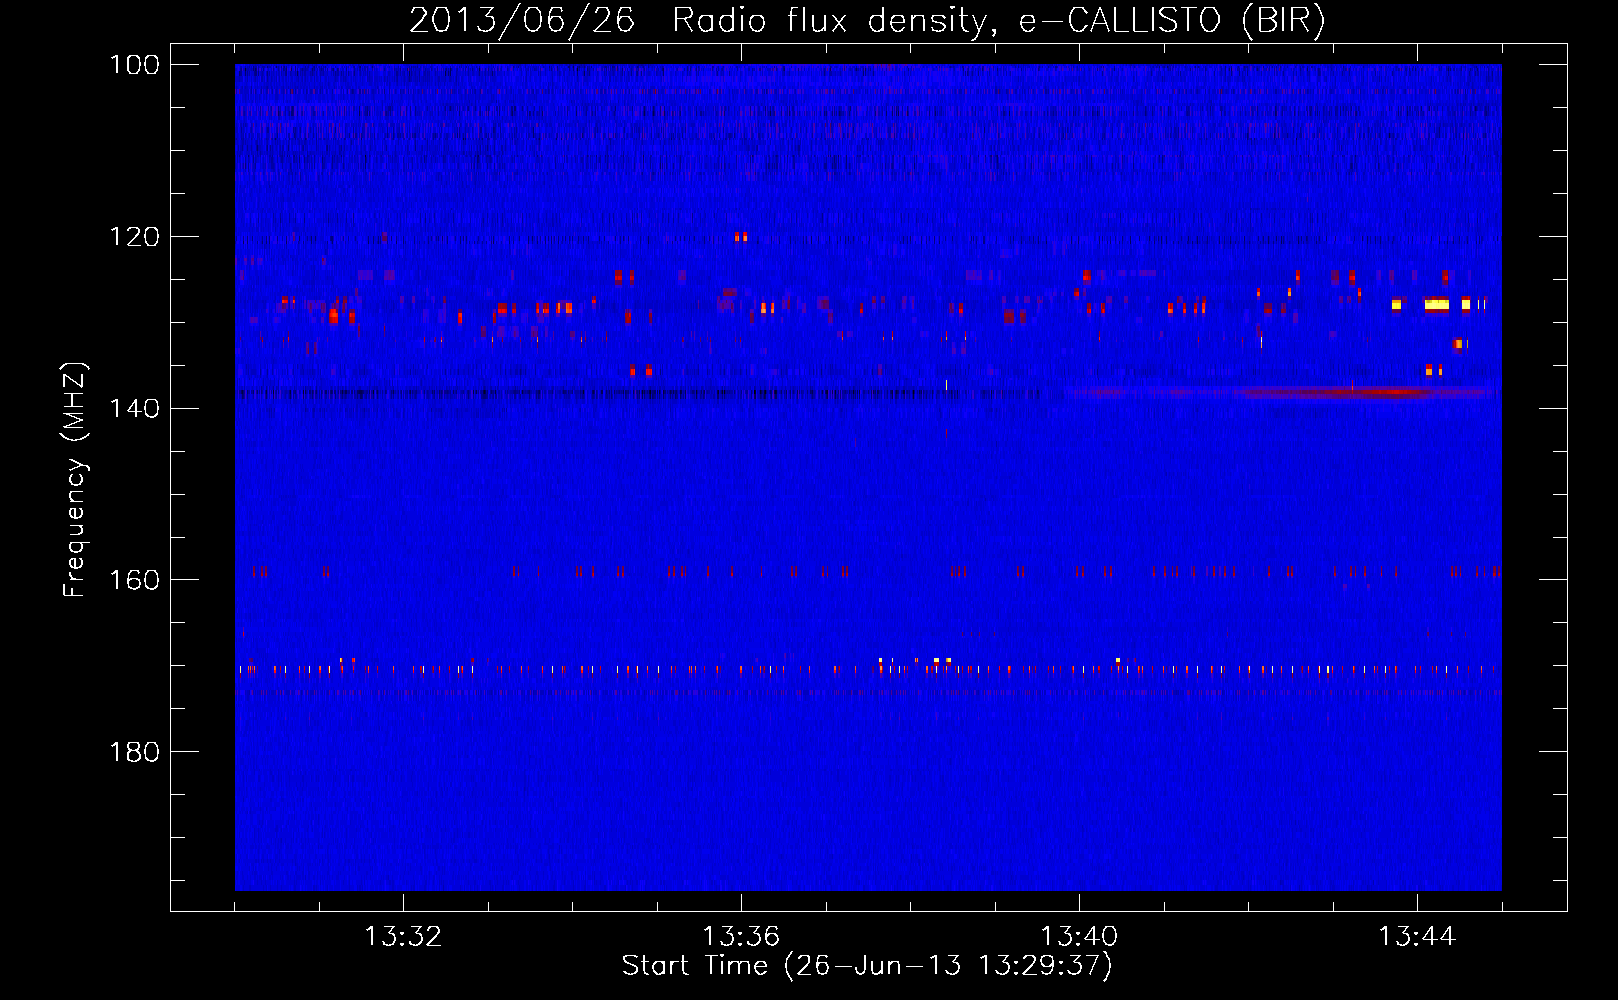Click the 120 frequency tick label
This screenshot has width=1618, height=1000.
click(135, 237)
